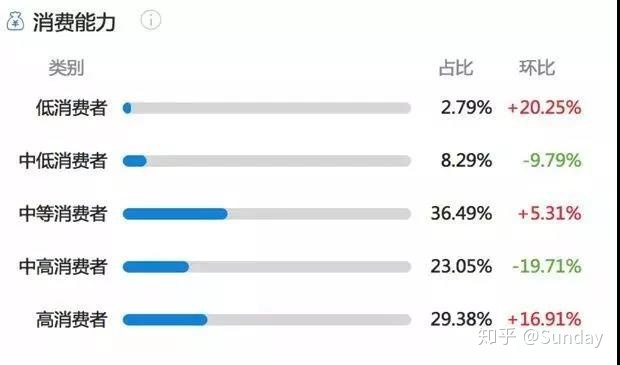Click the 中高消费者 progress bar
Viewport: 620px width, 365px height.
coord(267,267)
